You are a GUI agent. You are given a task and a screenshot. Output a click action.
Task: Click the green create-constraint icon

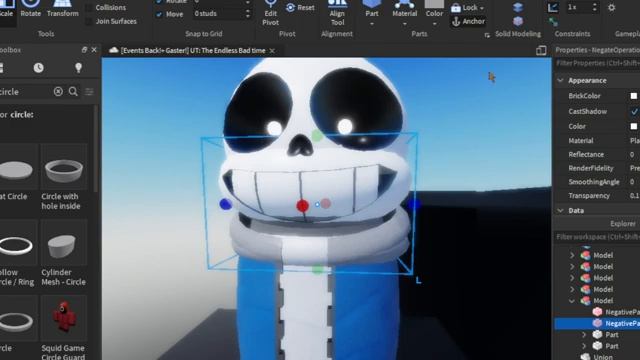553,22
